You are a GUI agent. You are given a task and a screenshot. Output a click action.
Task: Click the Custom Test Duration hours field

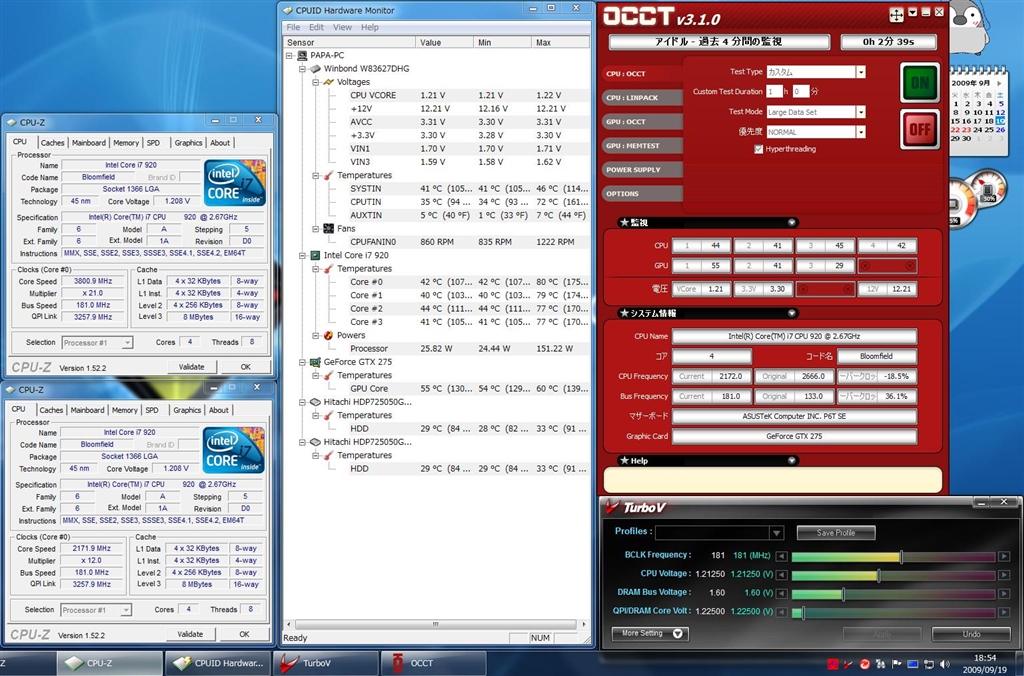772,92
